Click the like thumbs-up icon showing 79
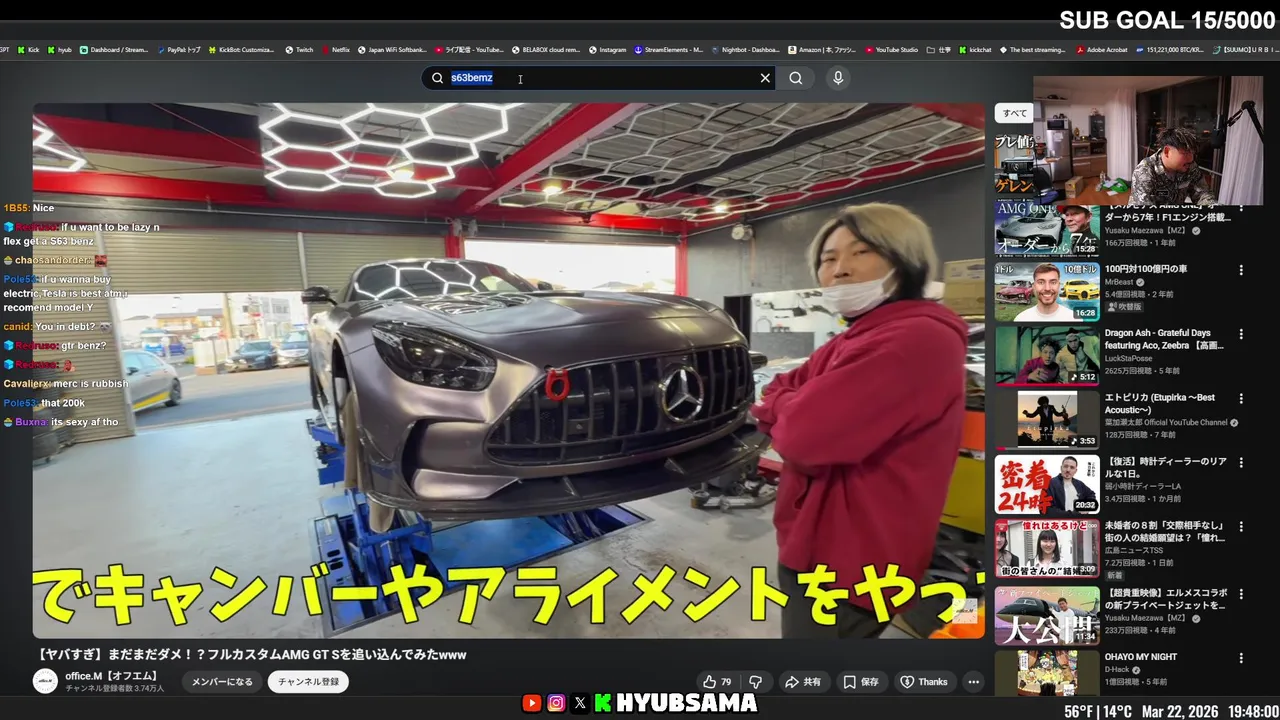The height and width of the screenshot is (720, 1280). click(x=717, y=682)
